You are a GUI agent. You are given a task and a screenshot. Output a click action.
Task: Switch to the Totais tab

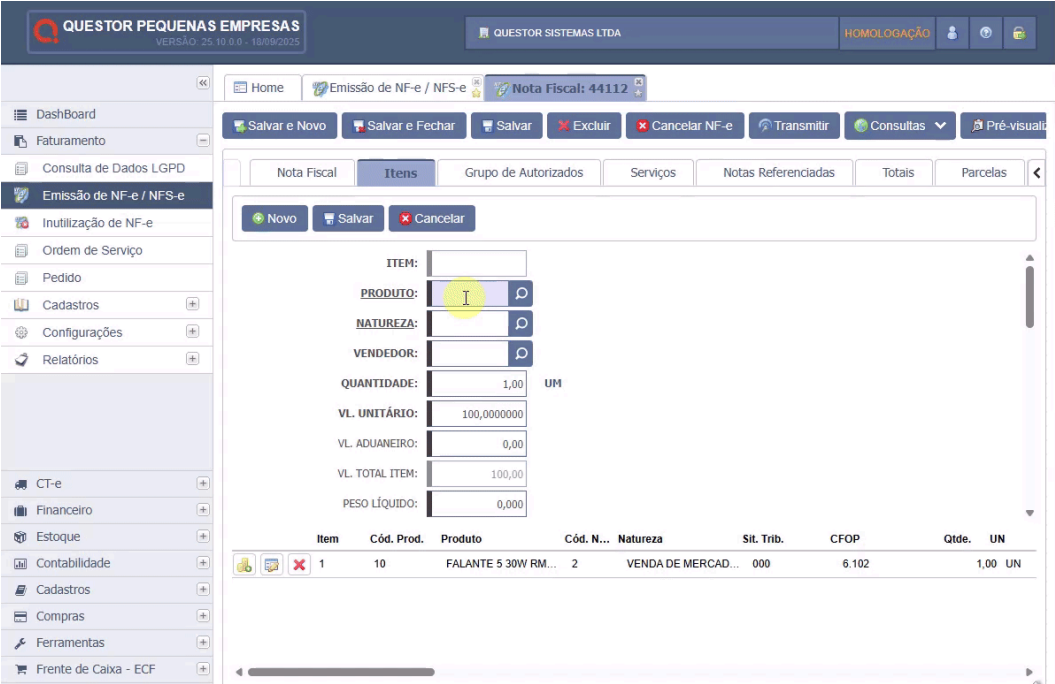click(x=897, y=173)
